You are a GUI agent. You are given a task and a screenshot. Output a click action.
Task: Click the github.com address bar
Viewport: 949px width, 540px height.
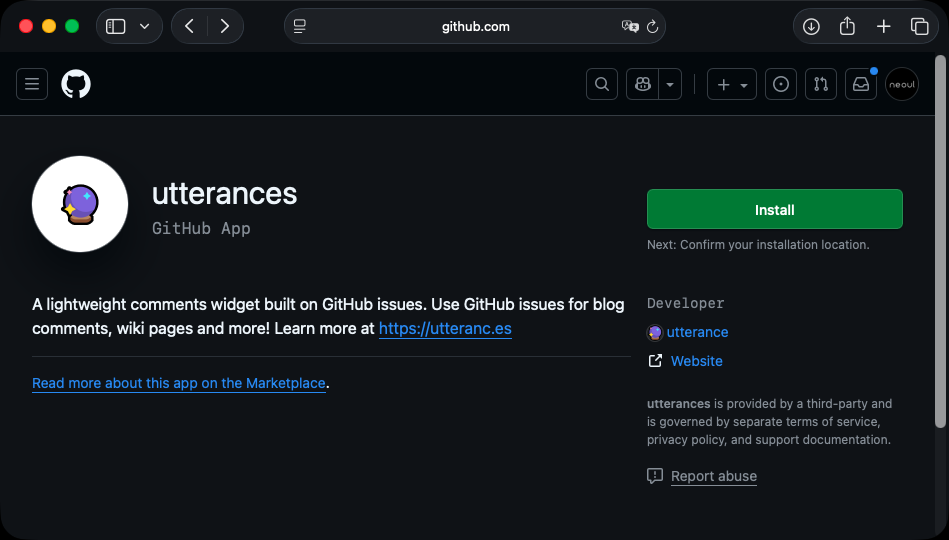click(x=475, y=27)
